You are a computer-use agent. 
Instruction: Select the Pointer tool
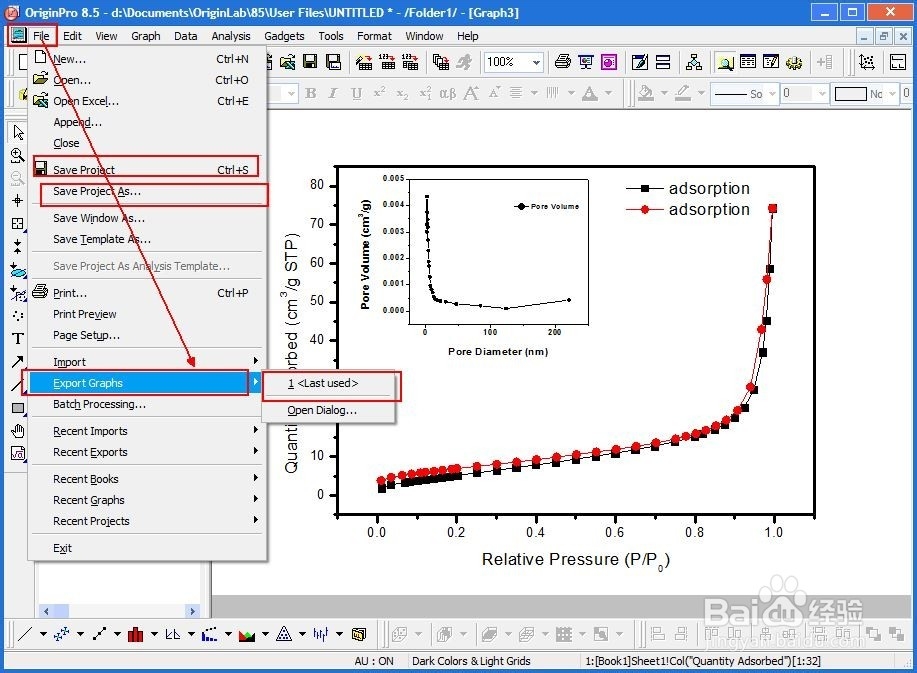tap(18, 133)
